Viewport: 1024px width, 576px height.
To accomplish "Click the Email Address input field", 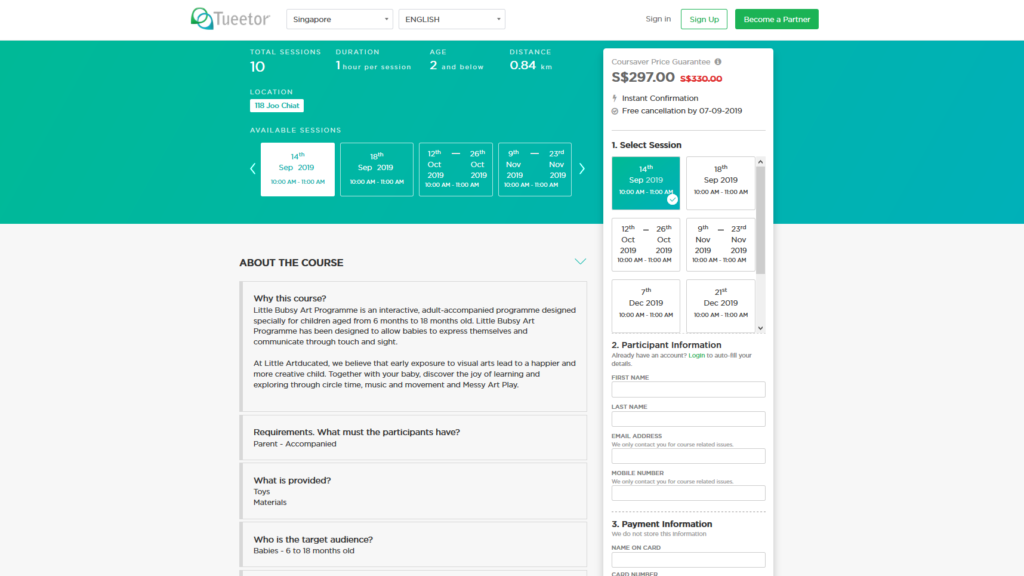I will coord(688,456).
